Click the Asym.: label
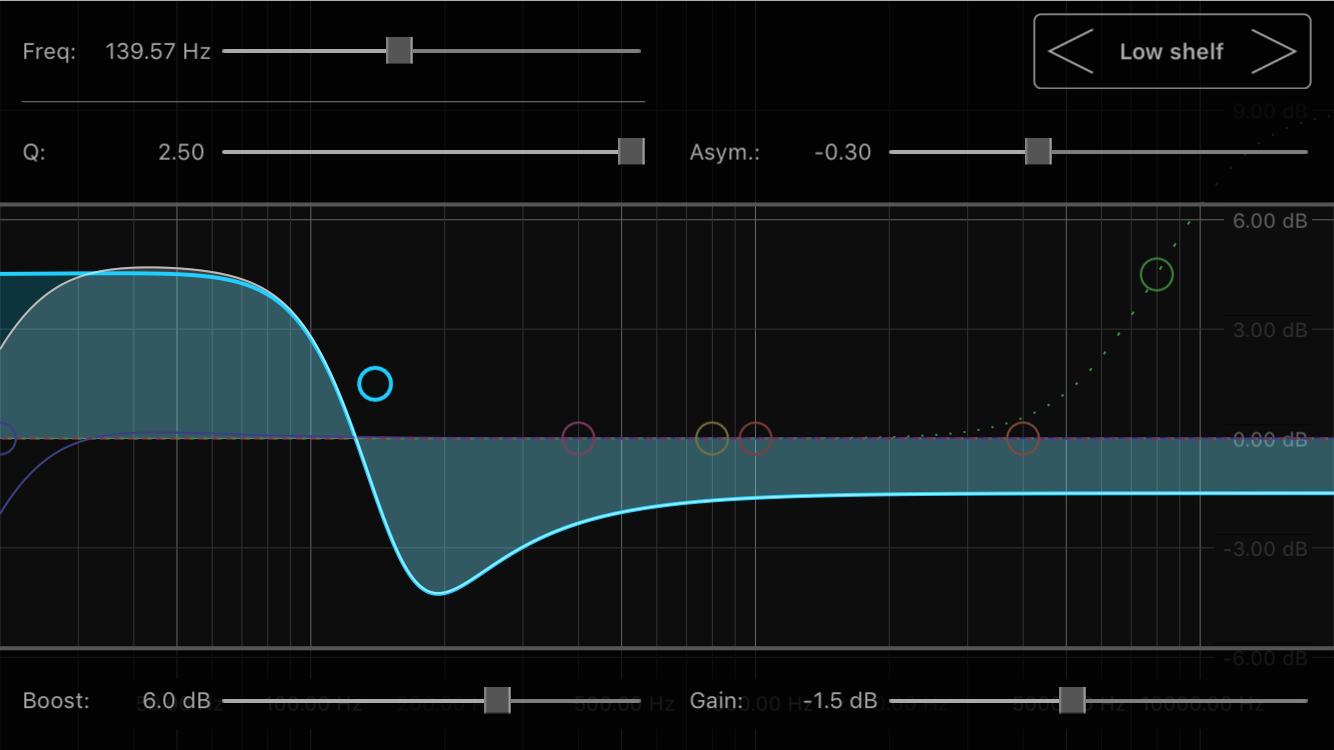Image resolution: width=1334 pixels, height=750 pixels. coord(725,152)
